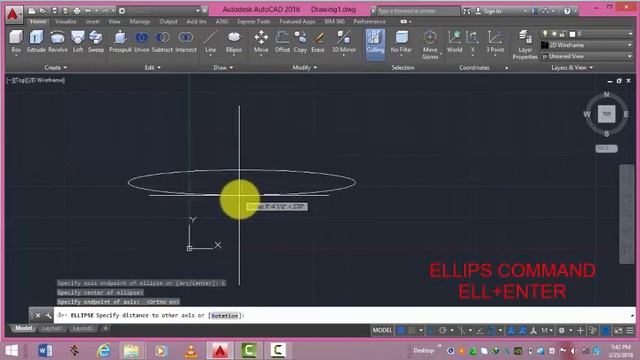This screenshot has height=360, width=640.
Task: Open the AutoCAD application menu logo
Action: pos(13,14)
